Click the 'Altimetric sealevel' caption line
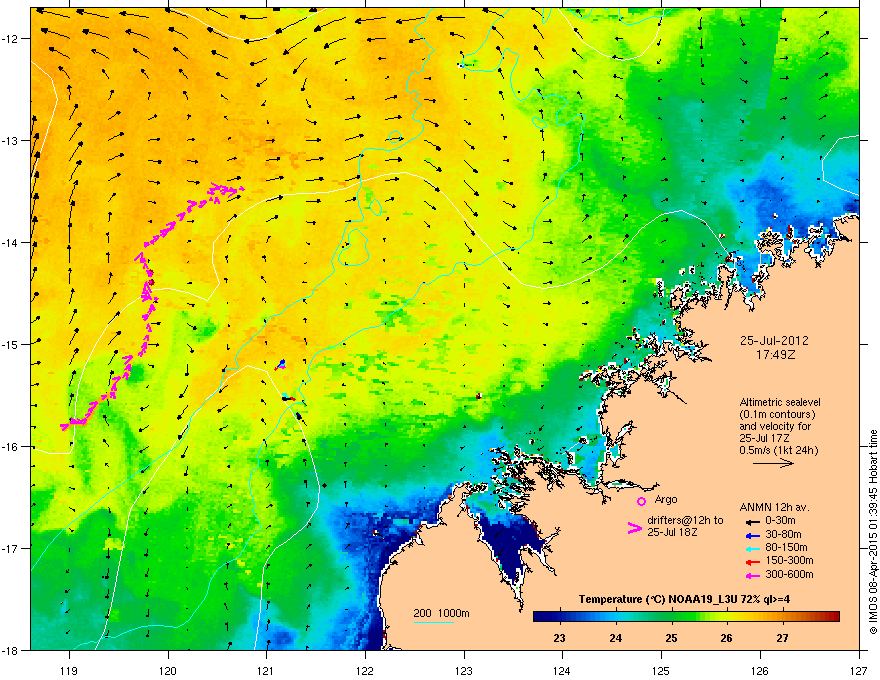This screenshot has width=880, height=680. pos(780,402)
